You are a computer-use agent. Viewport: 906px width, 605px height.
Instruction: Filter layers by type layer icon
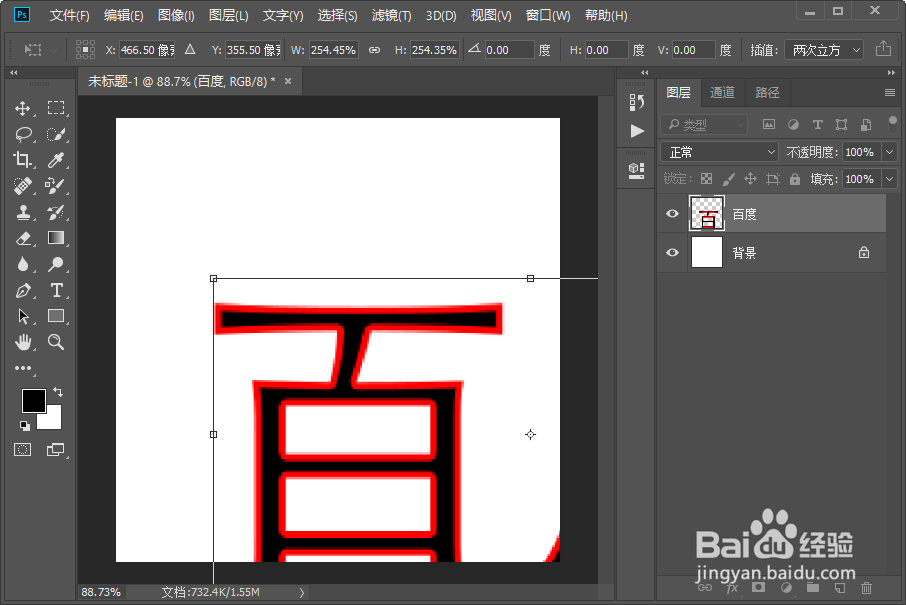pos(817,124)
